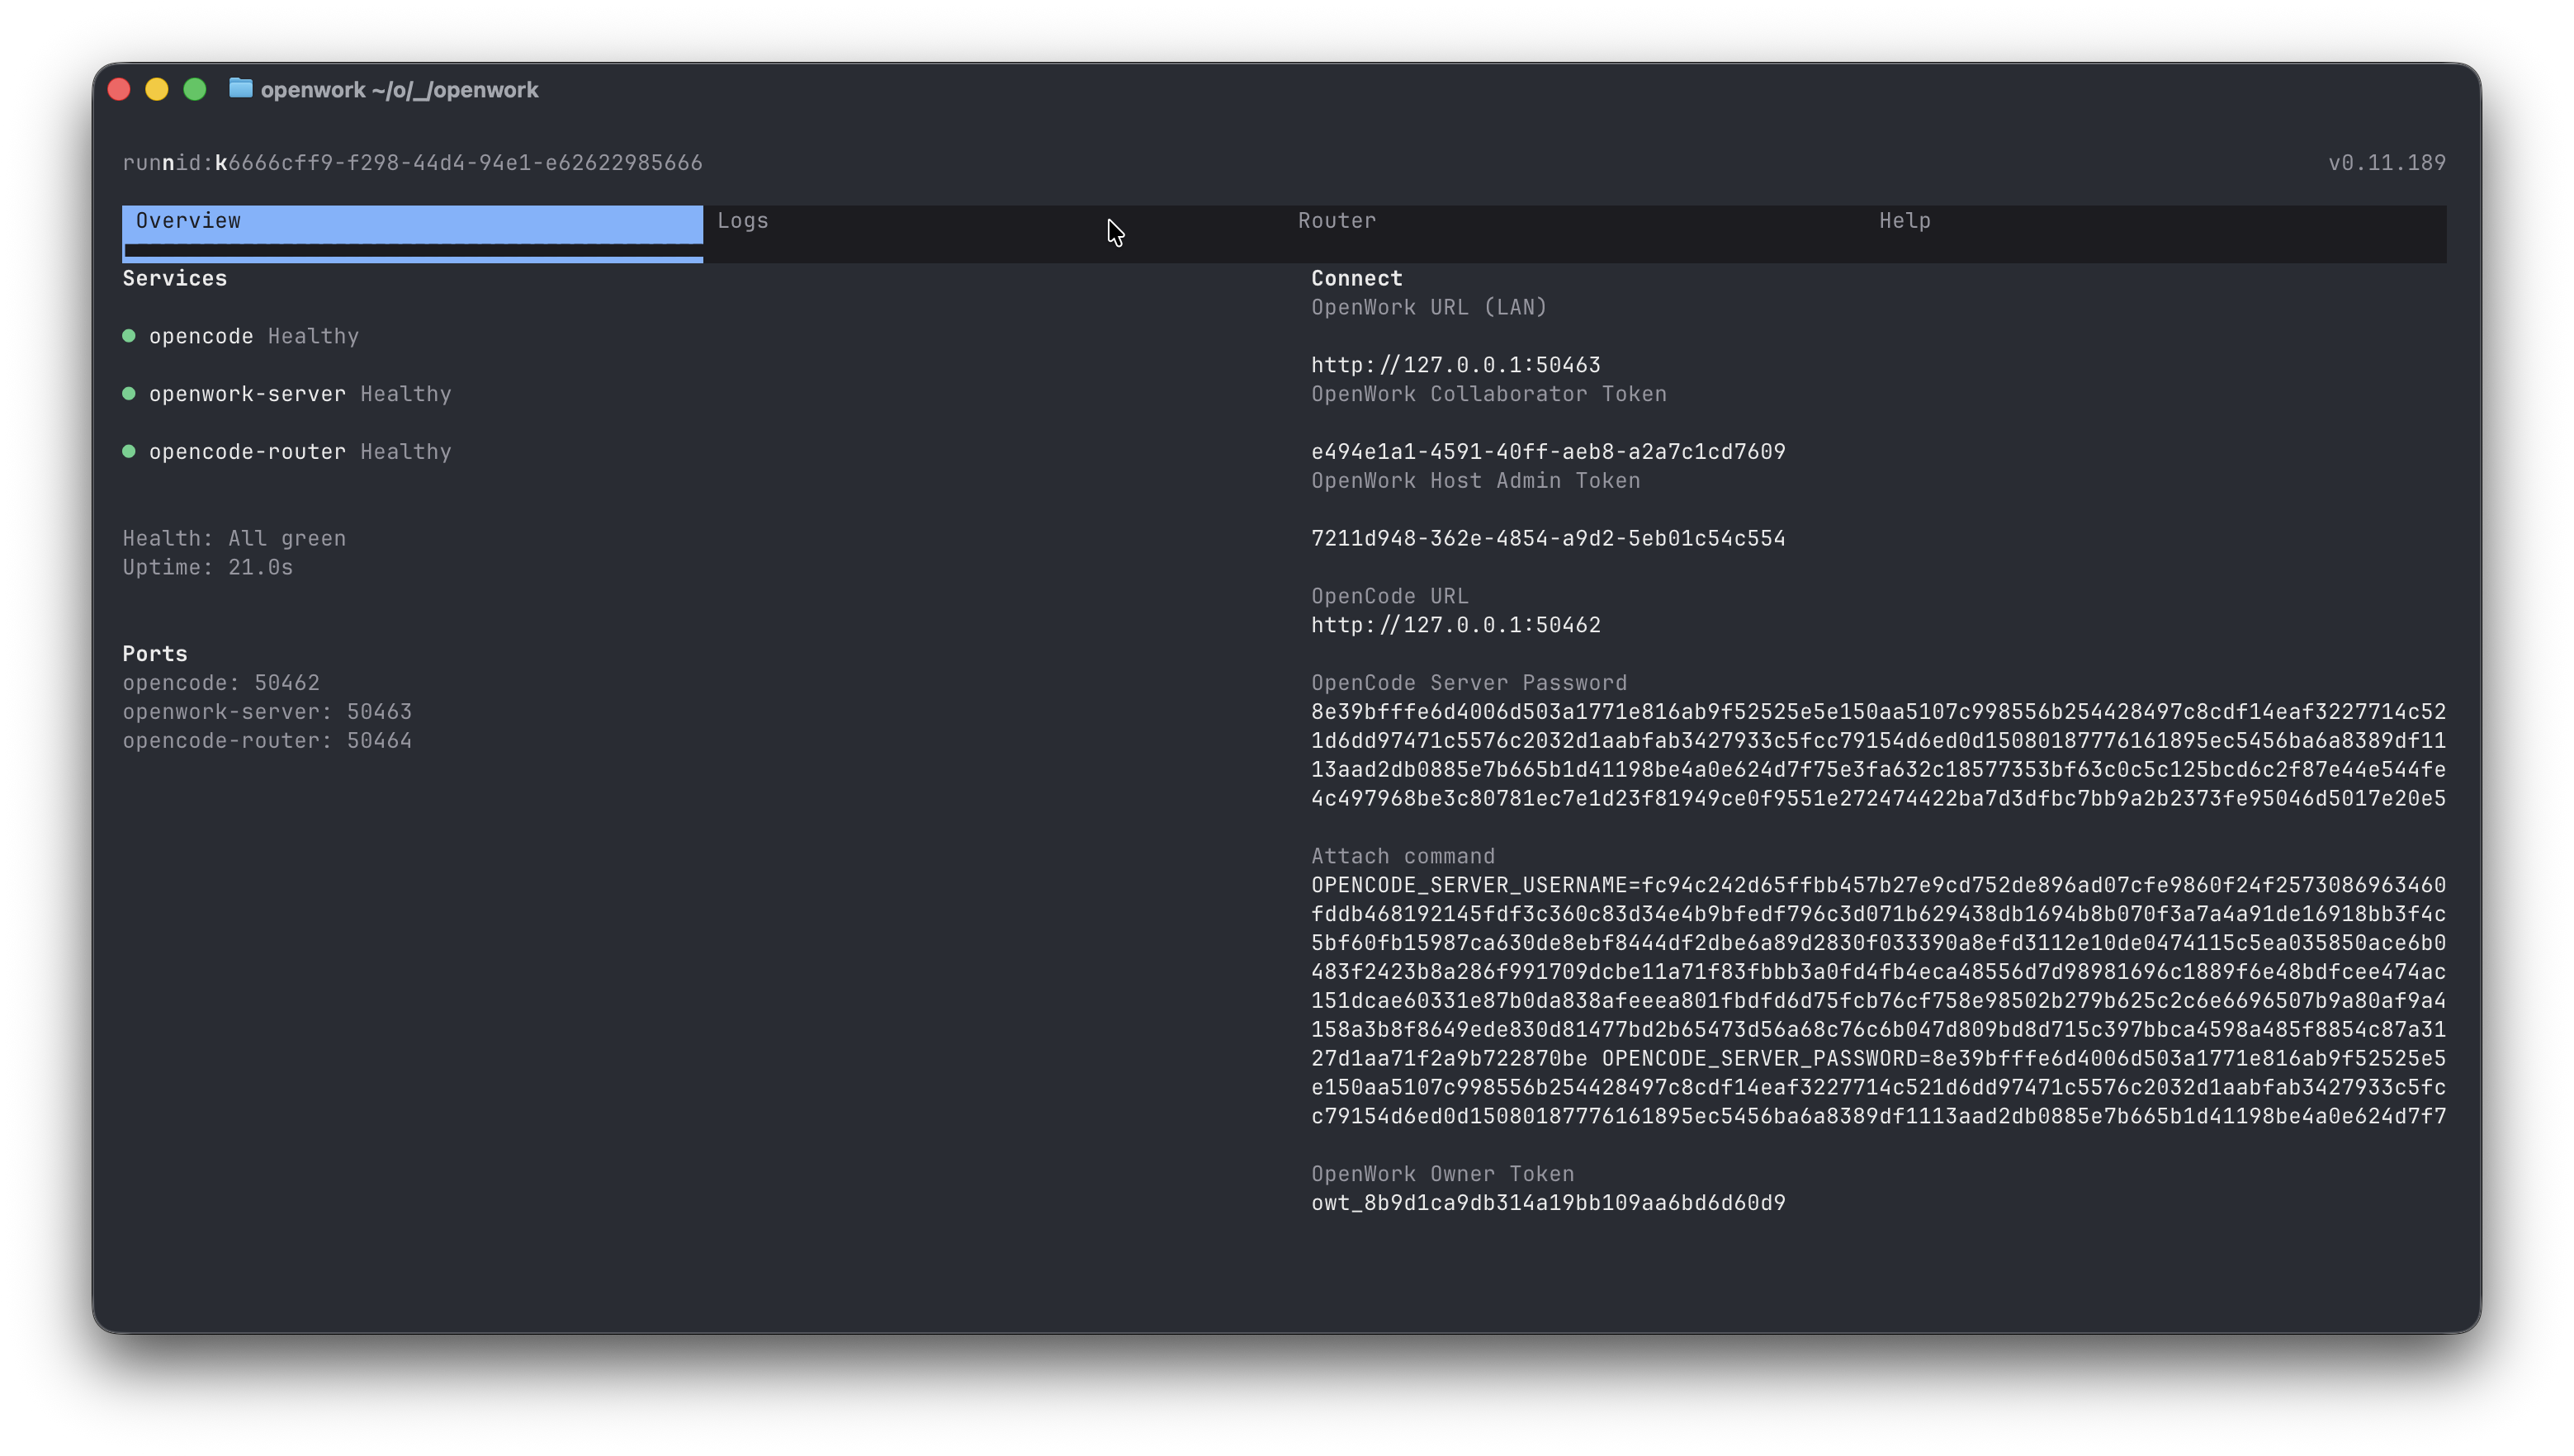Click the run id k6666cff9 text
2574x1456 pixels.
[412, 162]
